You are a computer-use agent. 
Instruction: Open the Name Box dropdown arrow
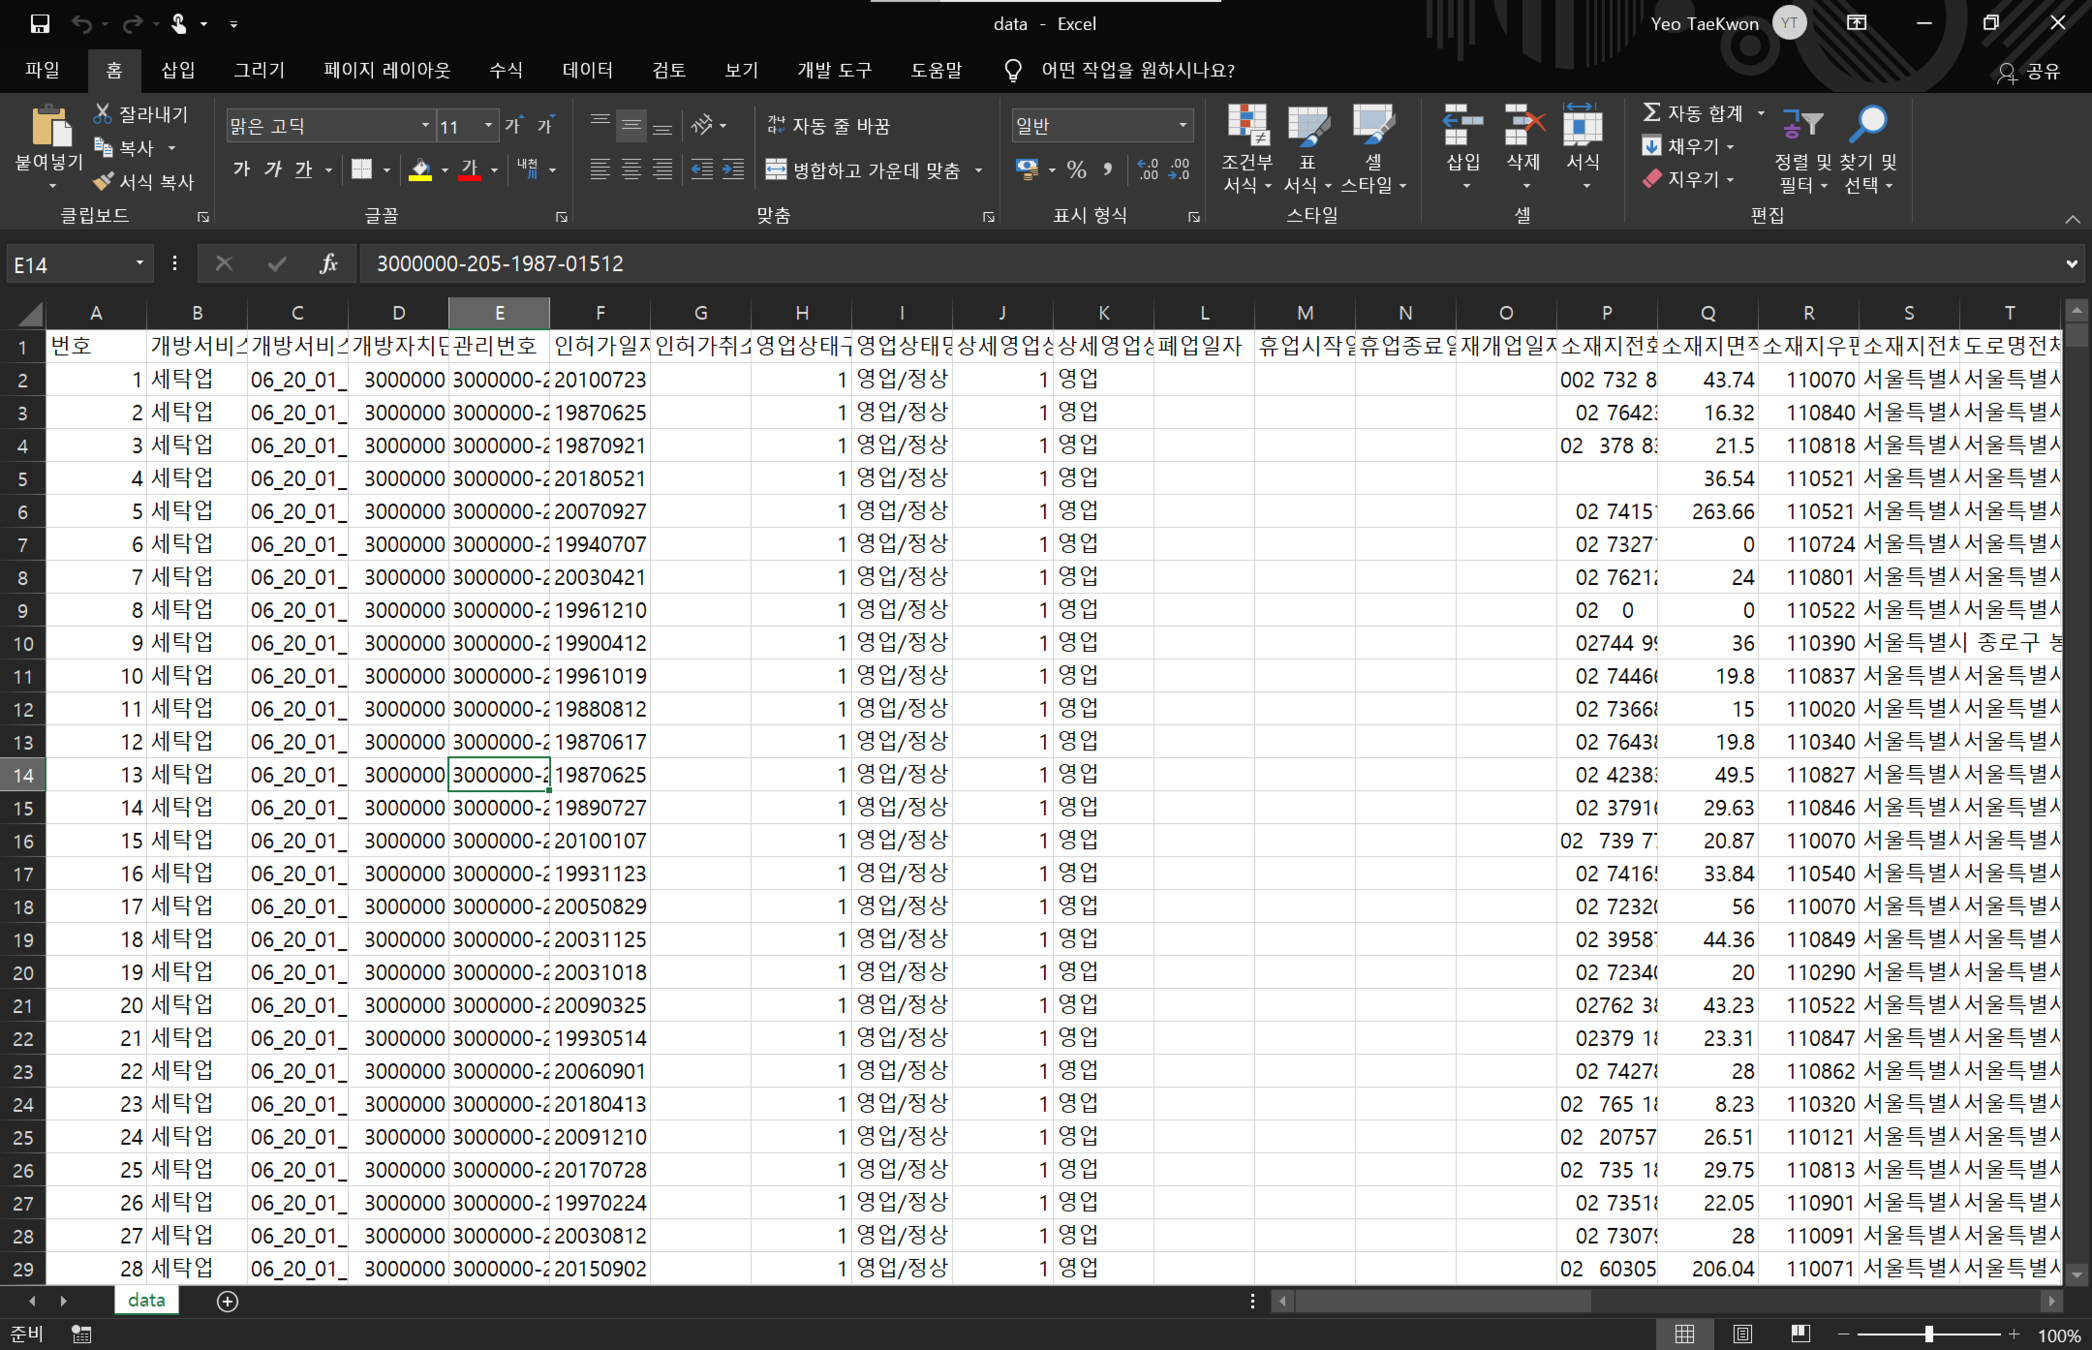(139, 264)
